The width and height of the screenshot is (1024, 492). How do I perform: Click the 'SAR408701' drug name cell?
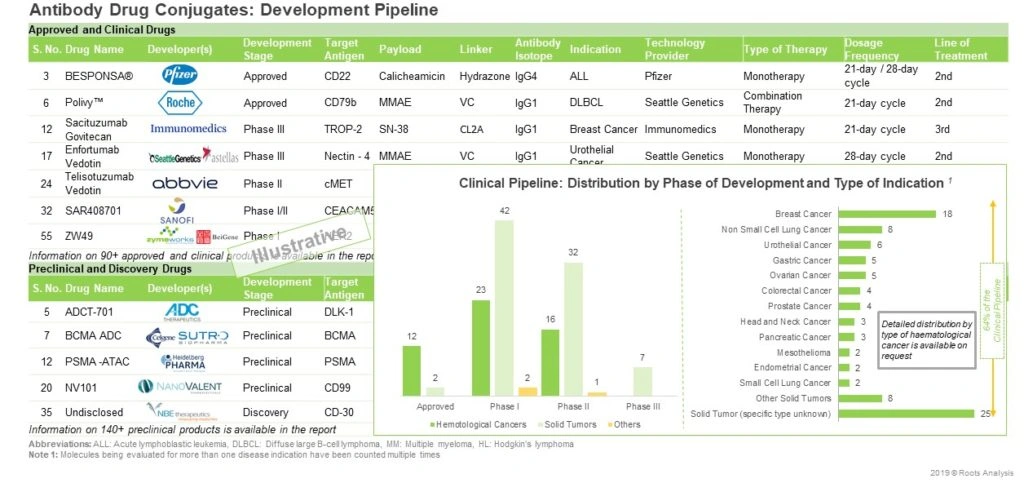click(93, 211)
